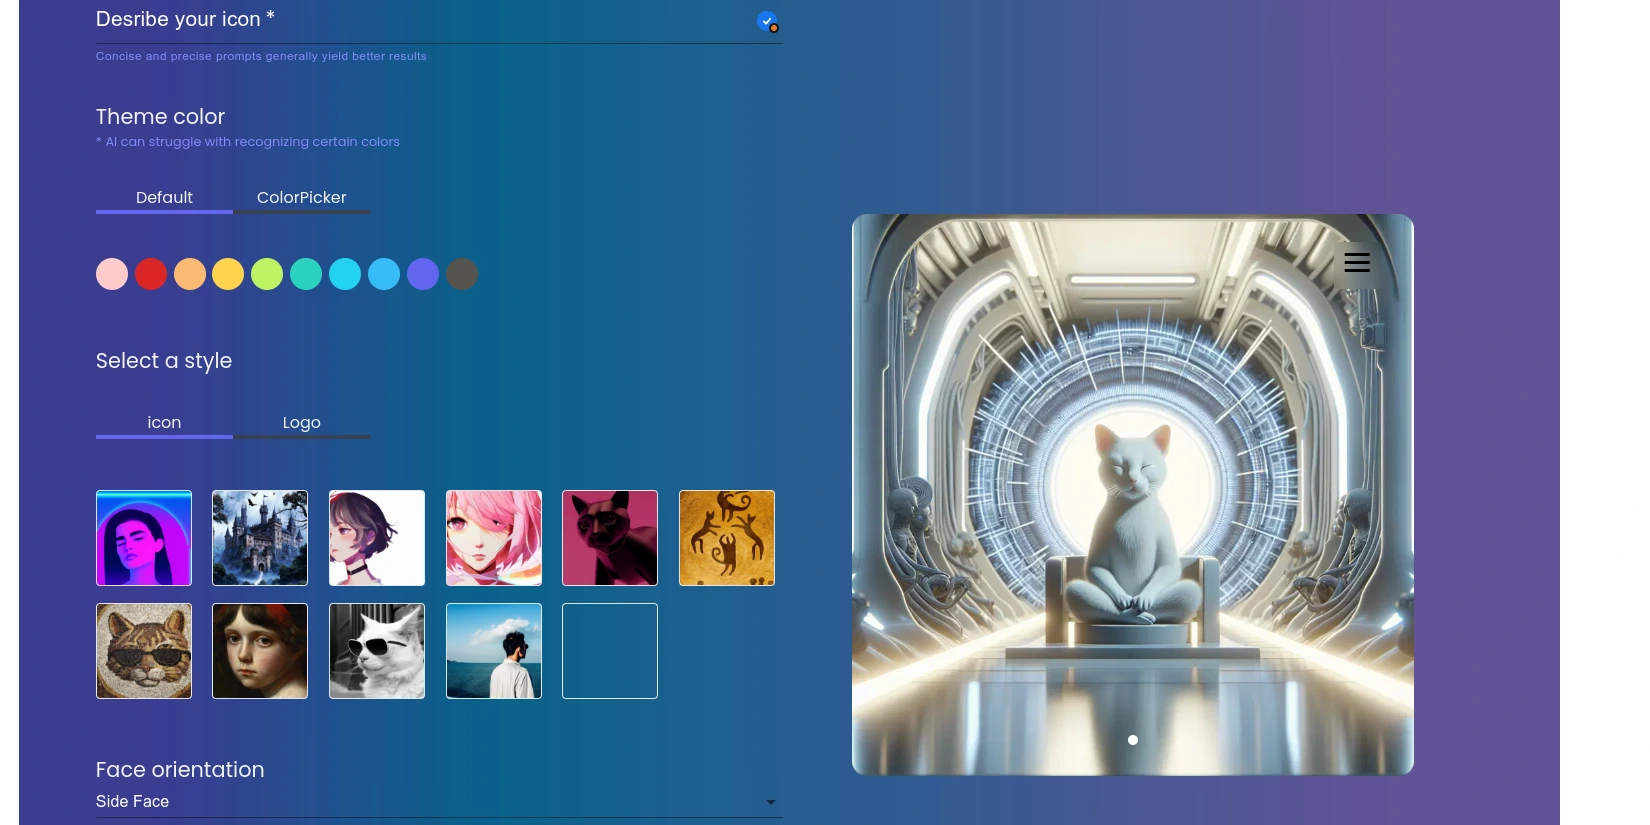Select the man by the sea style
1650x825 pixels.
494,651
